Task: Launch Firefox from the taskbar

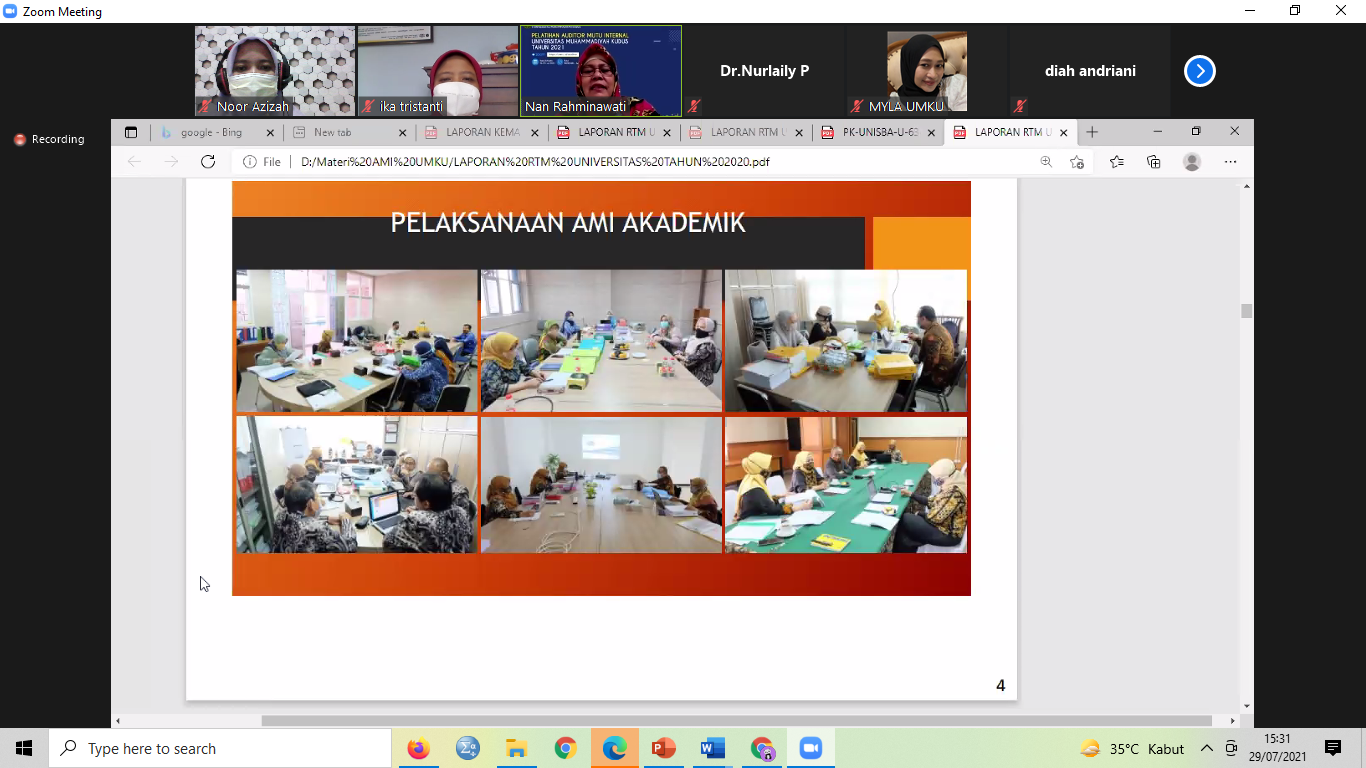Action: pyautogui.click(x=418, y=748)
